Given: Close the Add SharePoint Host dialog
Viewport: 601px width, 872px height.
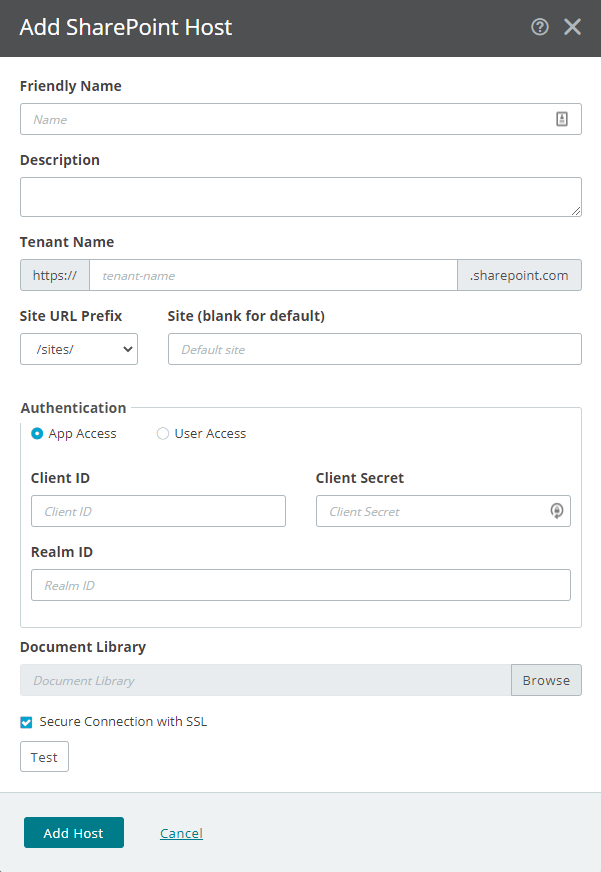Looking at the screenshot, I should pyautogui.click(x=572, y=27).
